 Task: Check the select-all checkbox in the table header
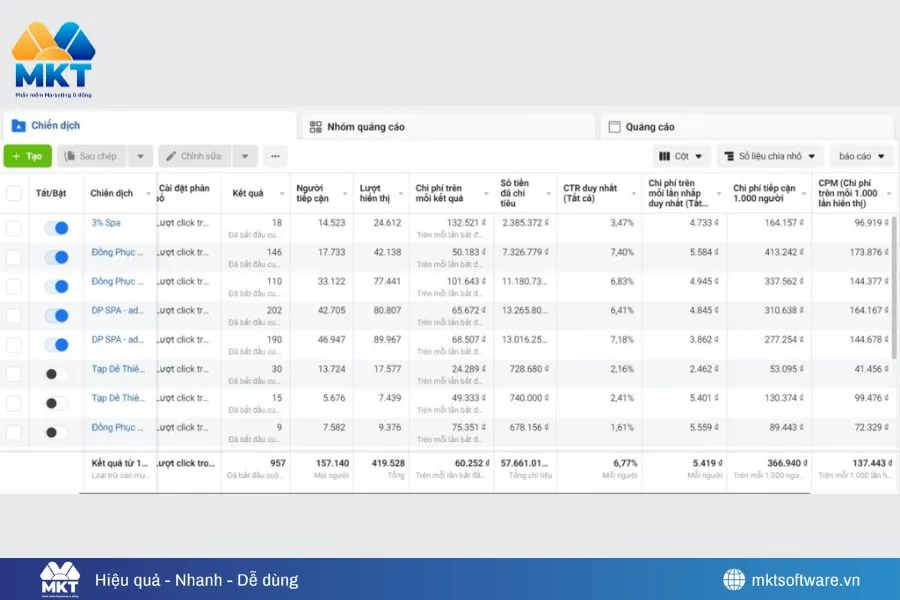point(14,193)
